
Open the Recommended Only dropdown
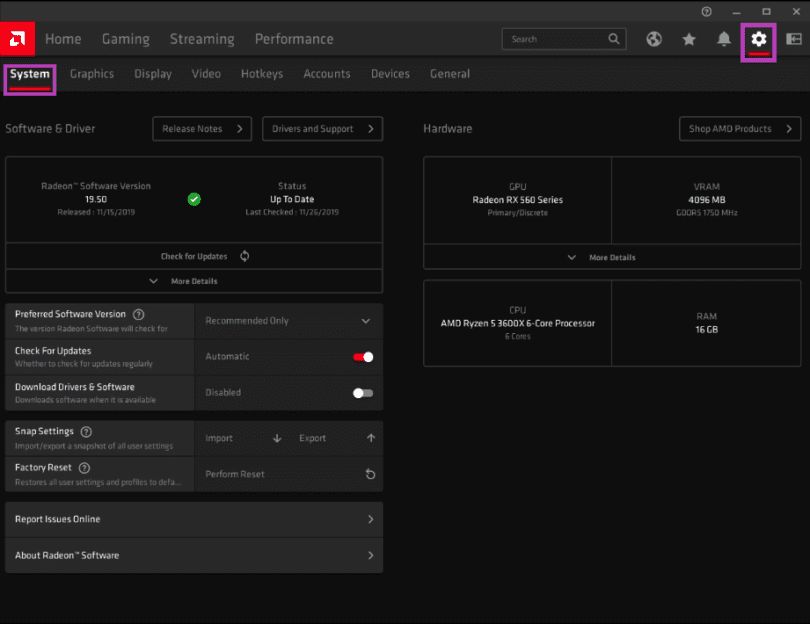click(x=288, y=320)
